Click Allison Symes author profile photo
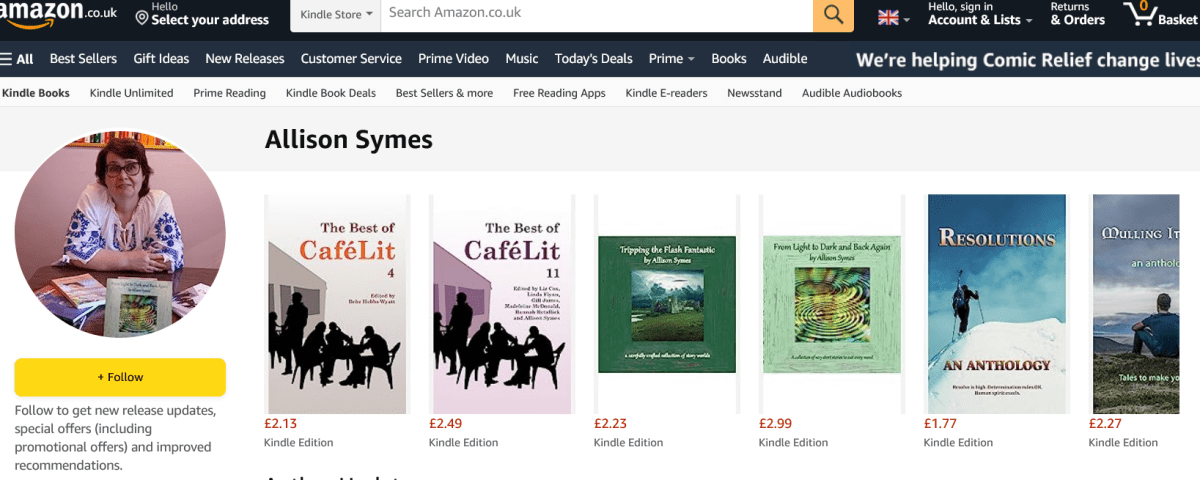The image size is (1200, 480). [x=119, y=235]
